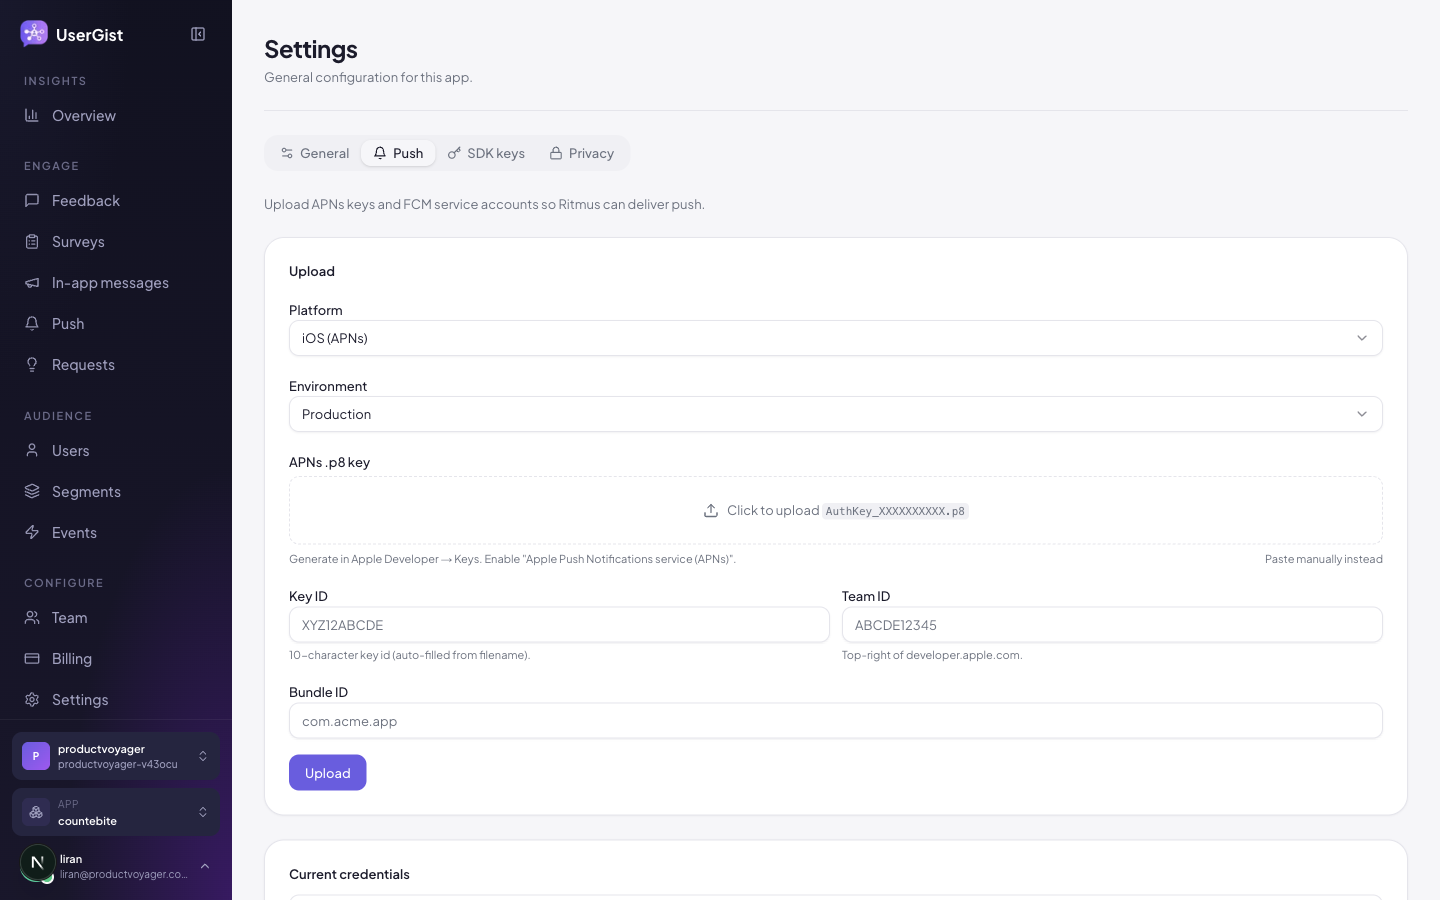This screenshot has height=900, width=1440.
Task: Click the Surveys clipboard icon
Action: point(32,242)
